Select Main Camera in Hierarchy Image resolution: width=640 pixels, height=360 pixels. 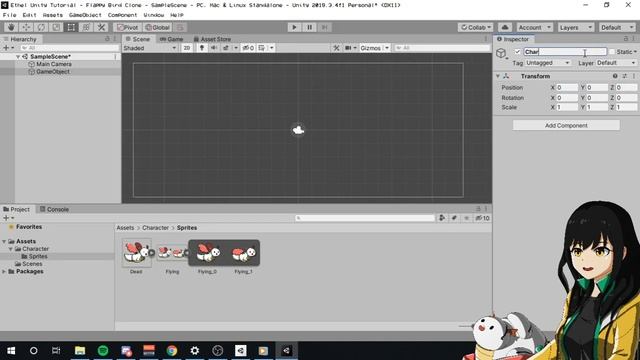coord(53,64)
